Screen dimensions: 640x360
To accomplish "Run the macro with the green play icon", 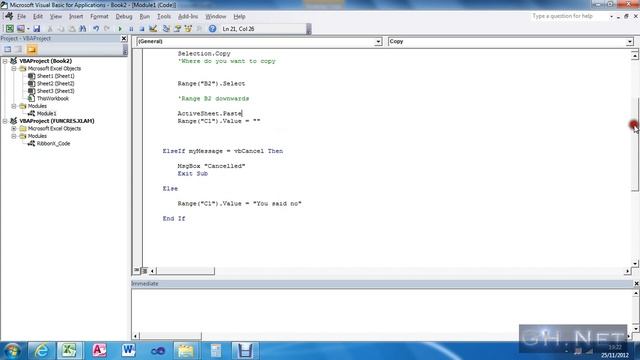I will click(x=120, y=29).
